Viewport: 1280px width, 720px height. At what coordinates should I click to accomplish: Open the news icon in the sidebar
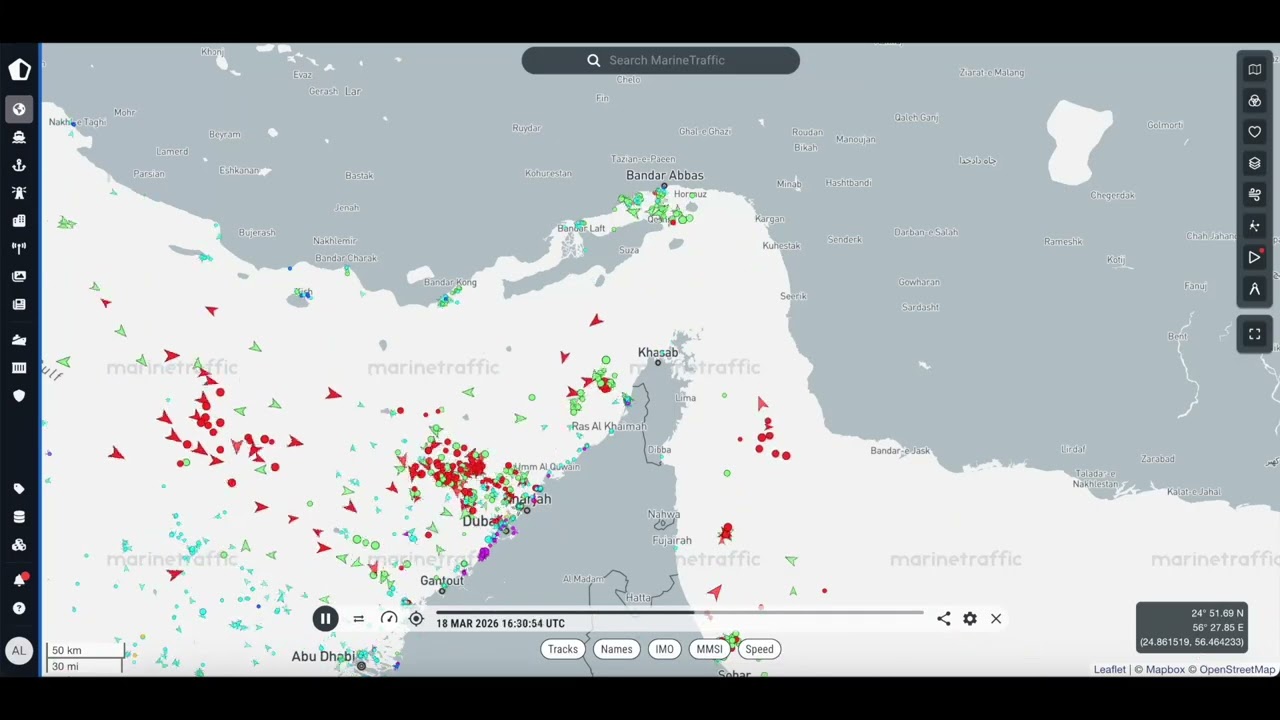(19, 304)
